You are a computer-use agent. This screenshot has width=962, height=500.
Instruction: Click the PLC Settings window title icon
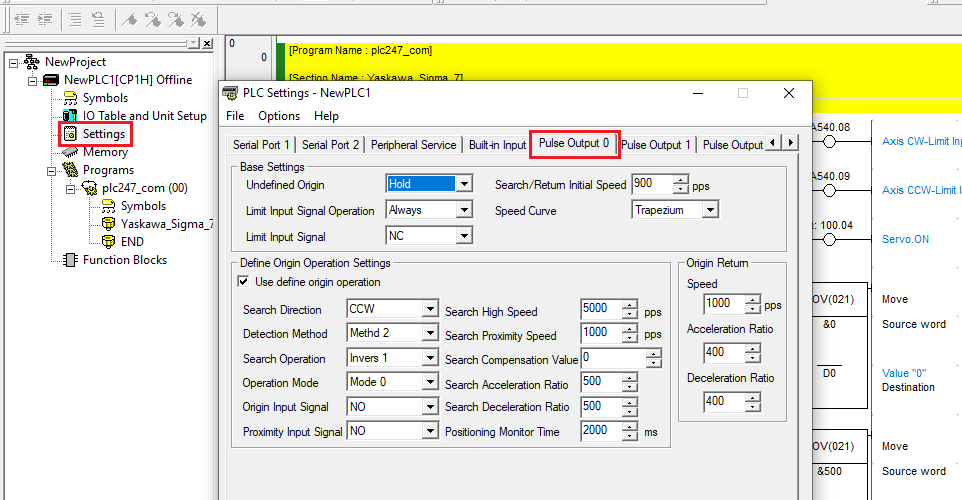pos(230,93)
